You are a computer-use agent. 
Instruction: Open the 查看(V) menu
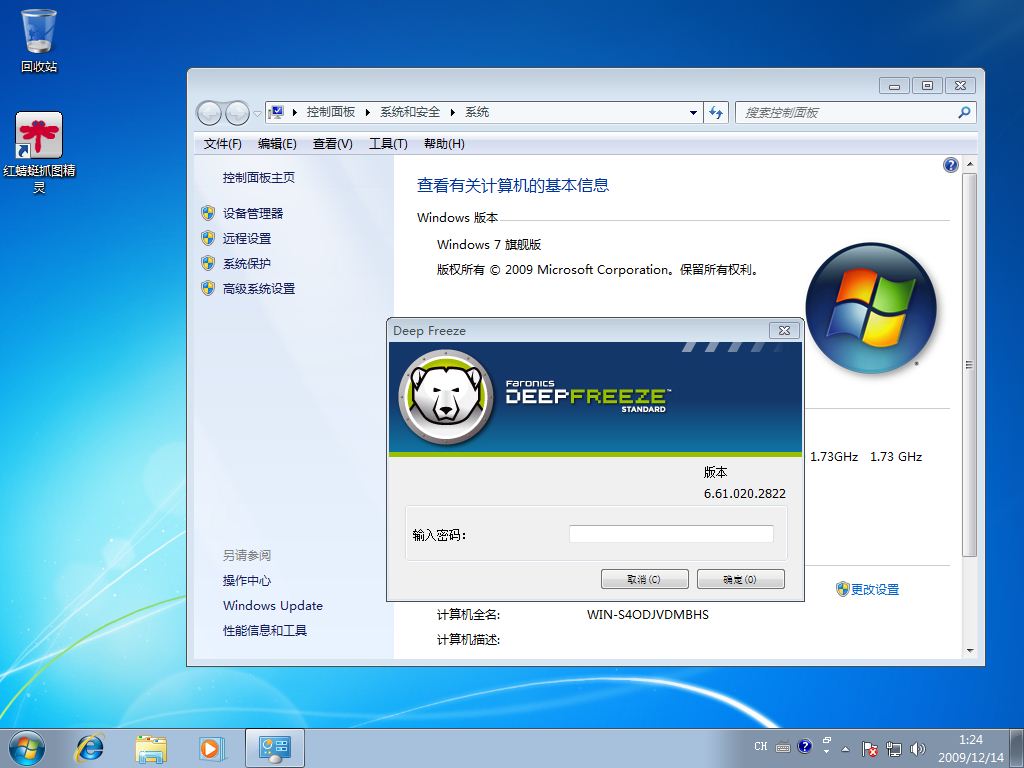(x=332, y=144)
